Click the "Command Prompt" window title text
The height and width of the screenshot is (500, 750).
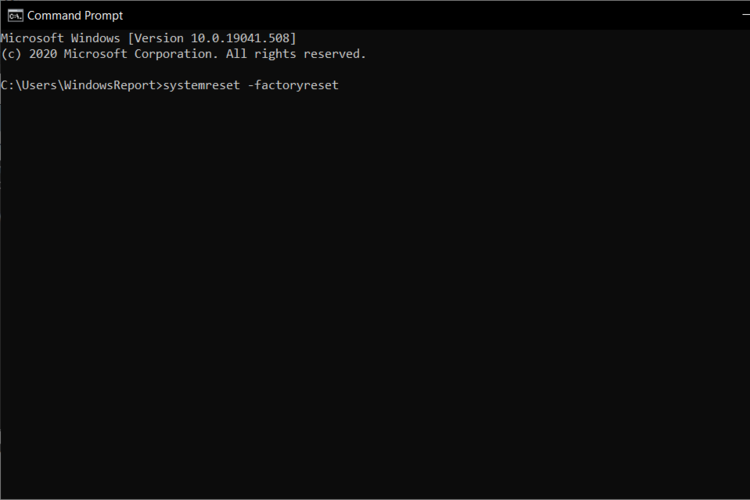(75, 16)
